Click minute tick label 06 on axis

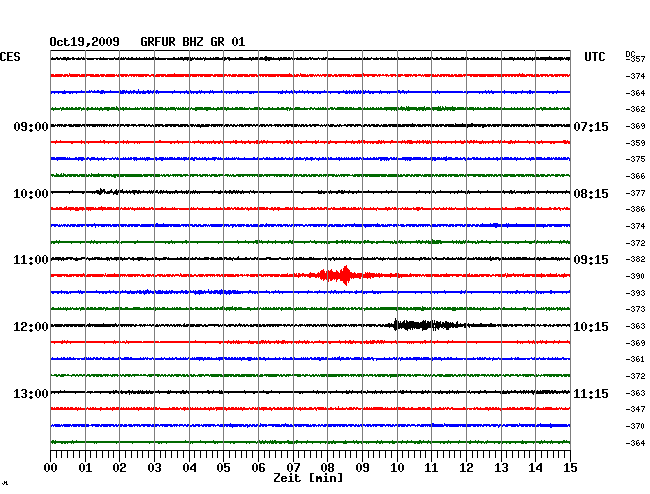click(x=258, y=468)
